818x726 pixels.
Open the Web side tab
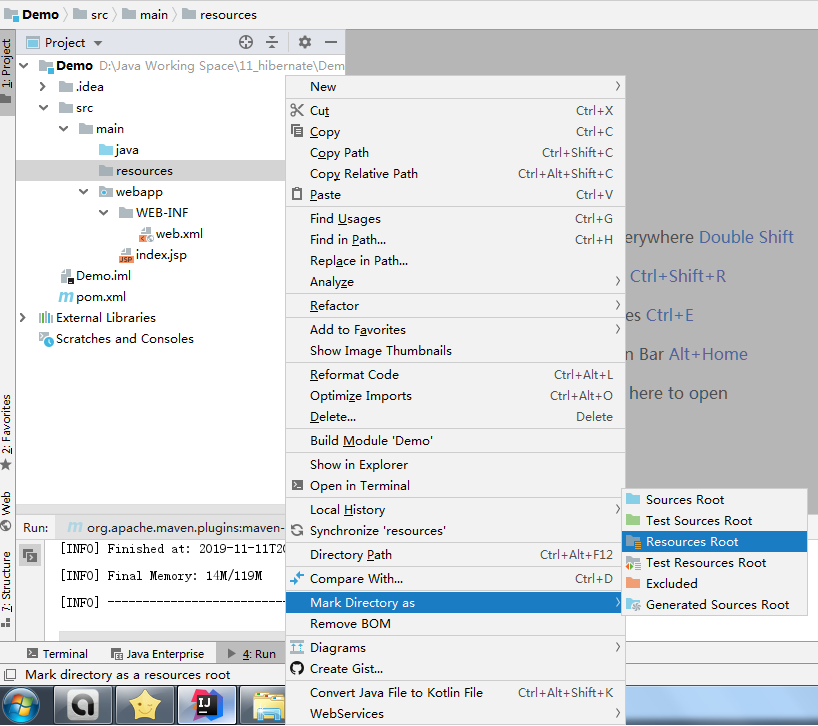7,511
